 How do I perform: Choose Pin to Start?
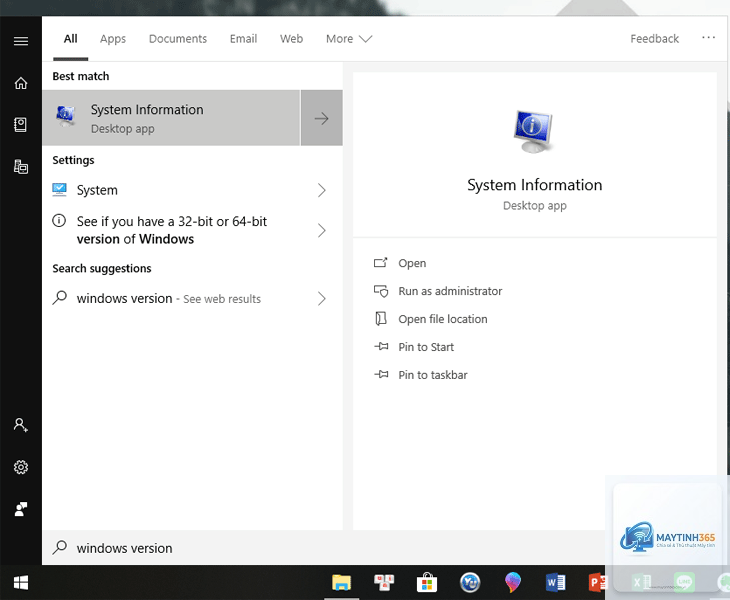click(426, 347)
